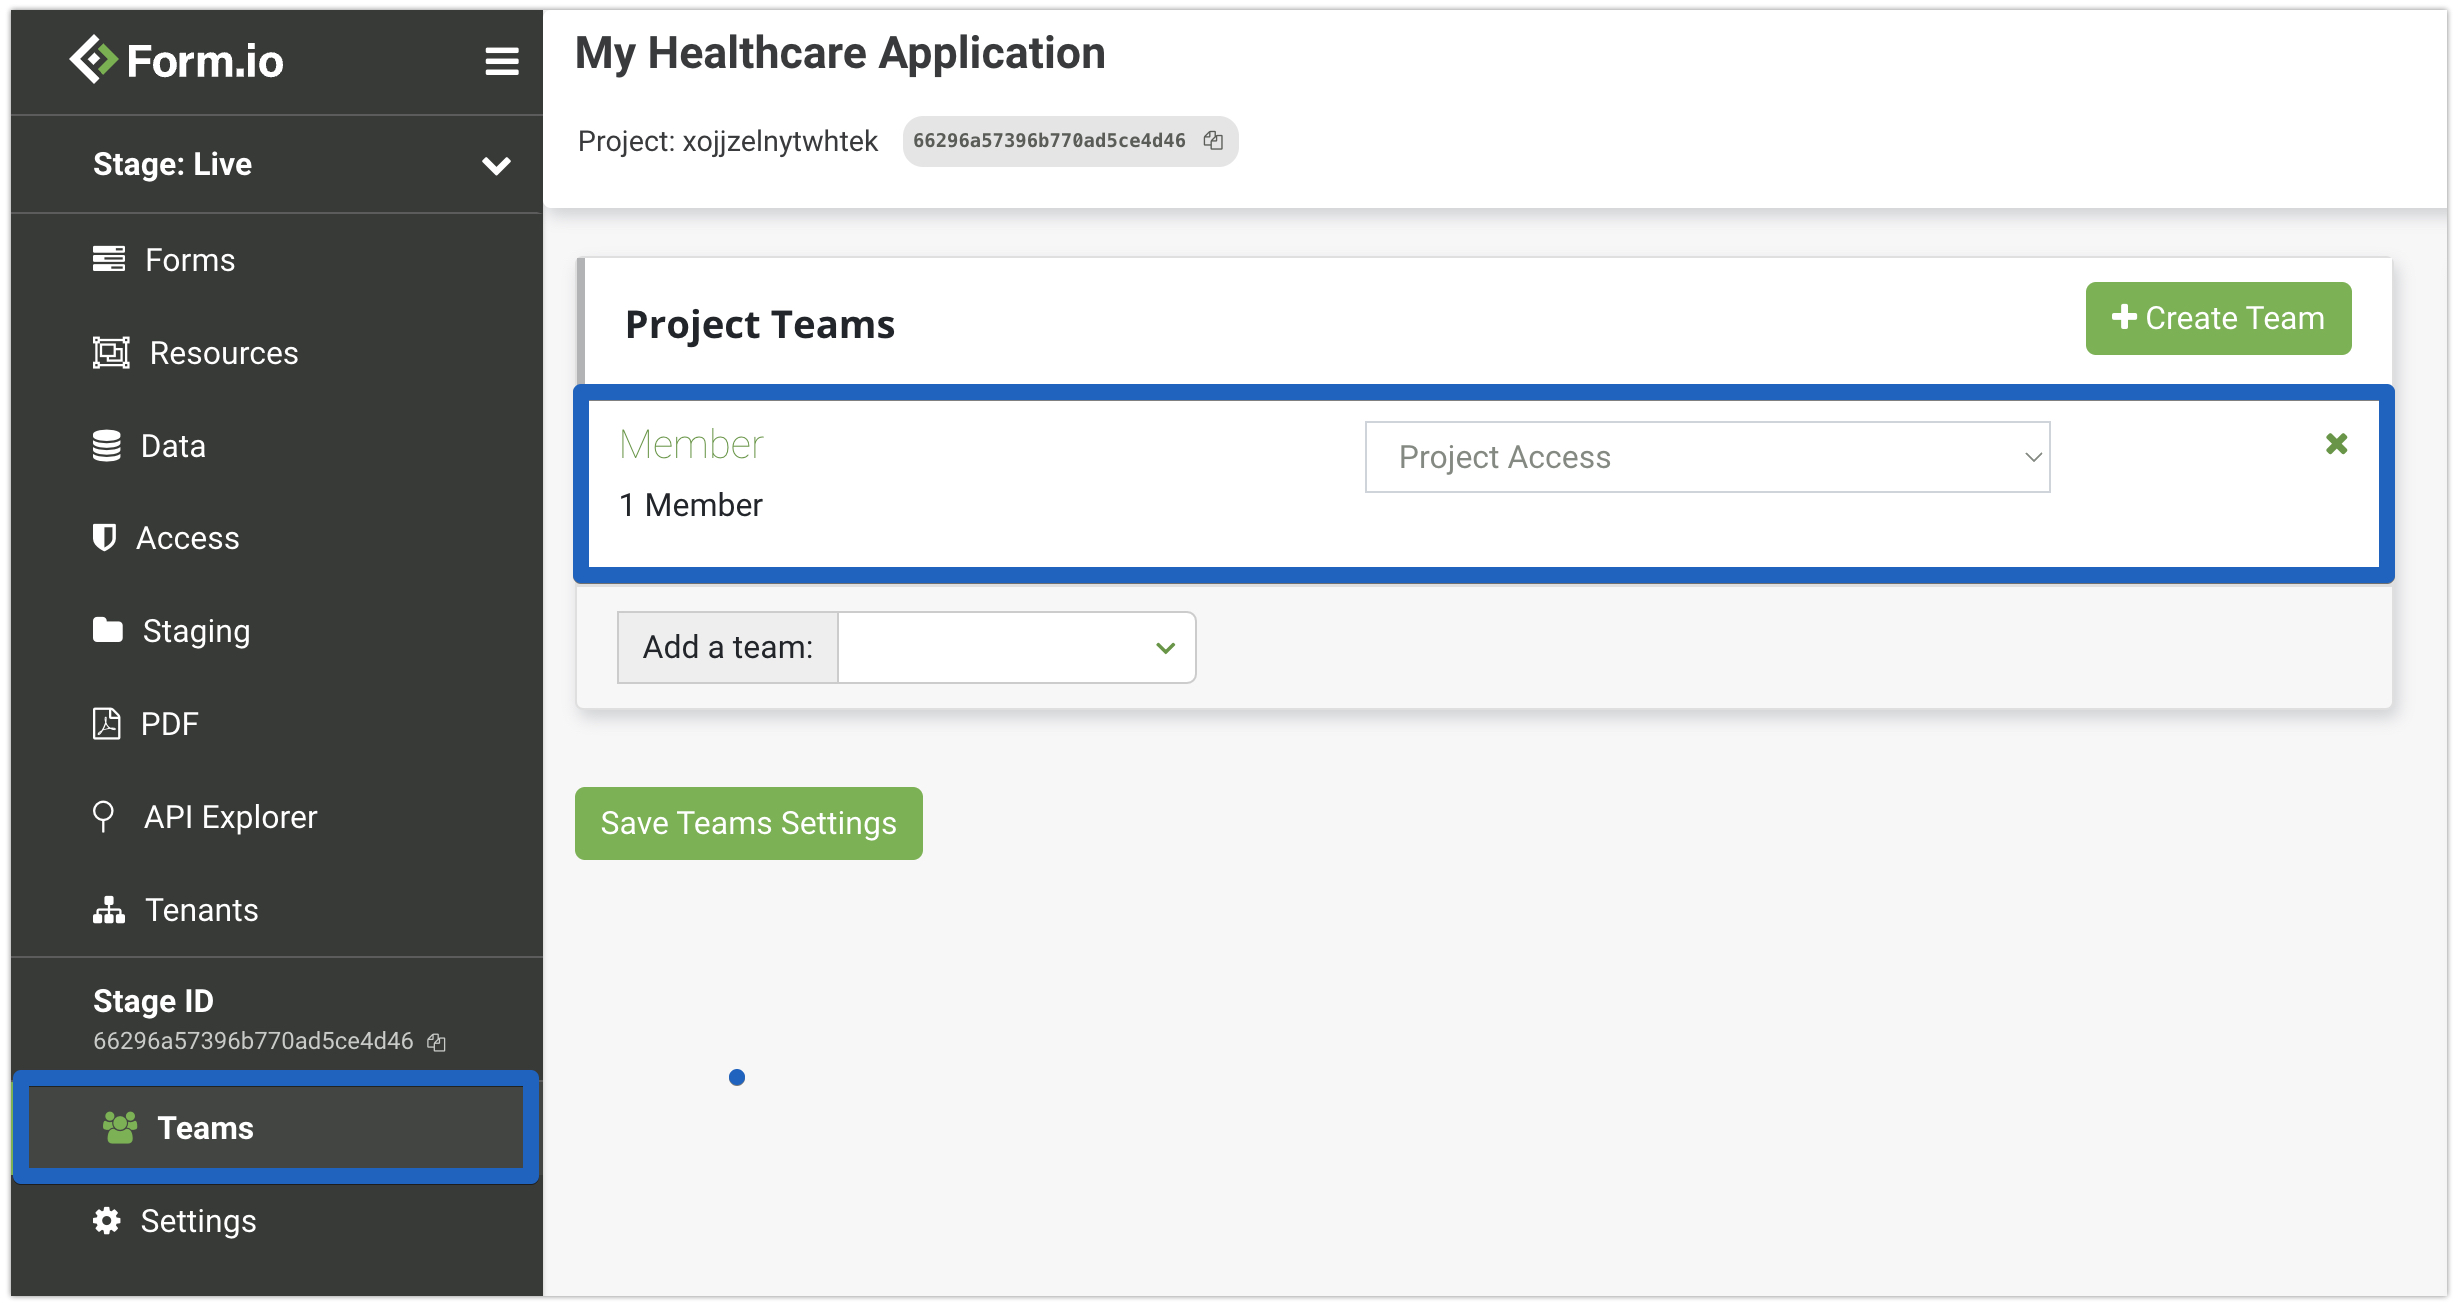Click the Forms sidebar icon
Image resolution: width=2457 pixels, height=1306 pixels.
tap(108, 259)
